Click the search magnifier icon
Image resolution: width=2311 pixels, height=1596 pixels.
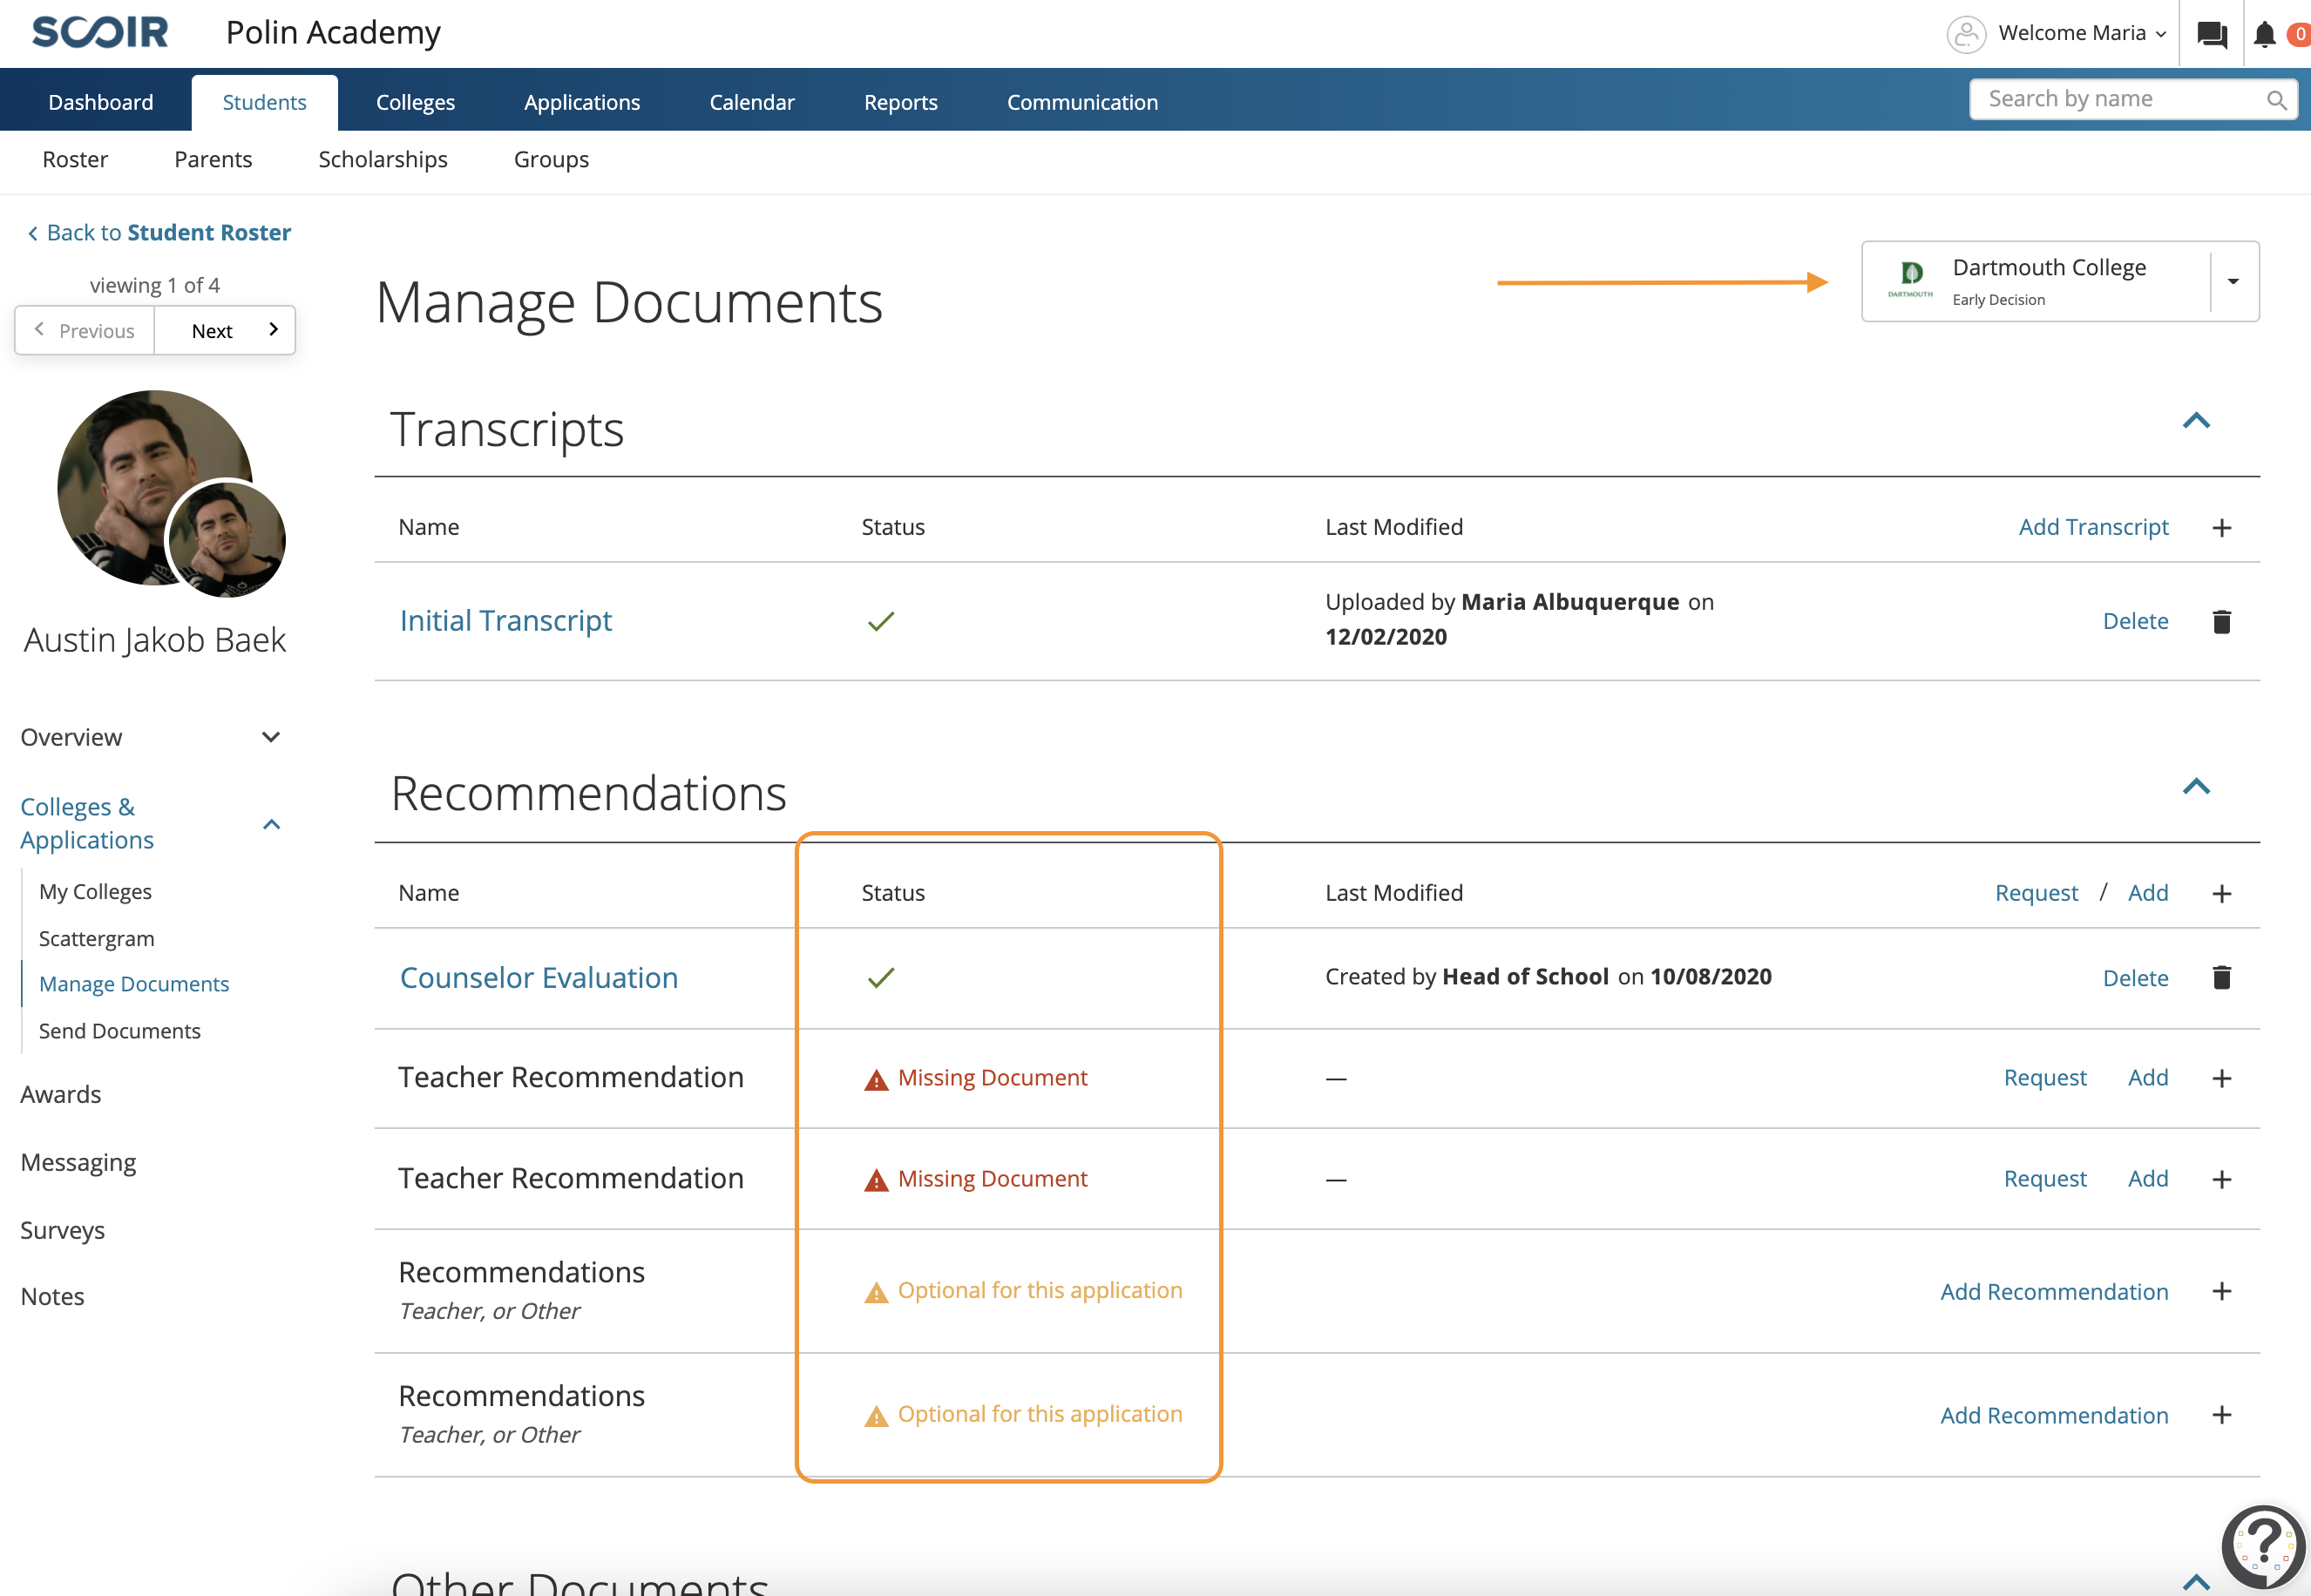tap(2276, 100)
